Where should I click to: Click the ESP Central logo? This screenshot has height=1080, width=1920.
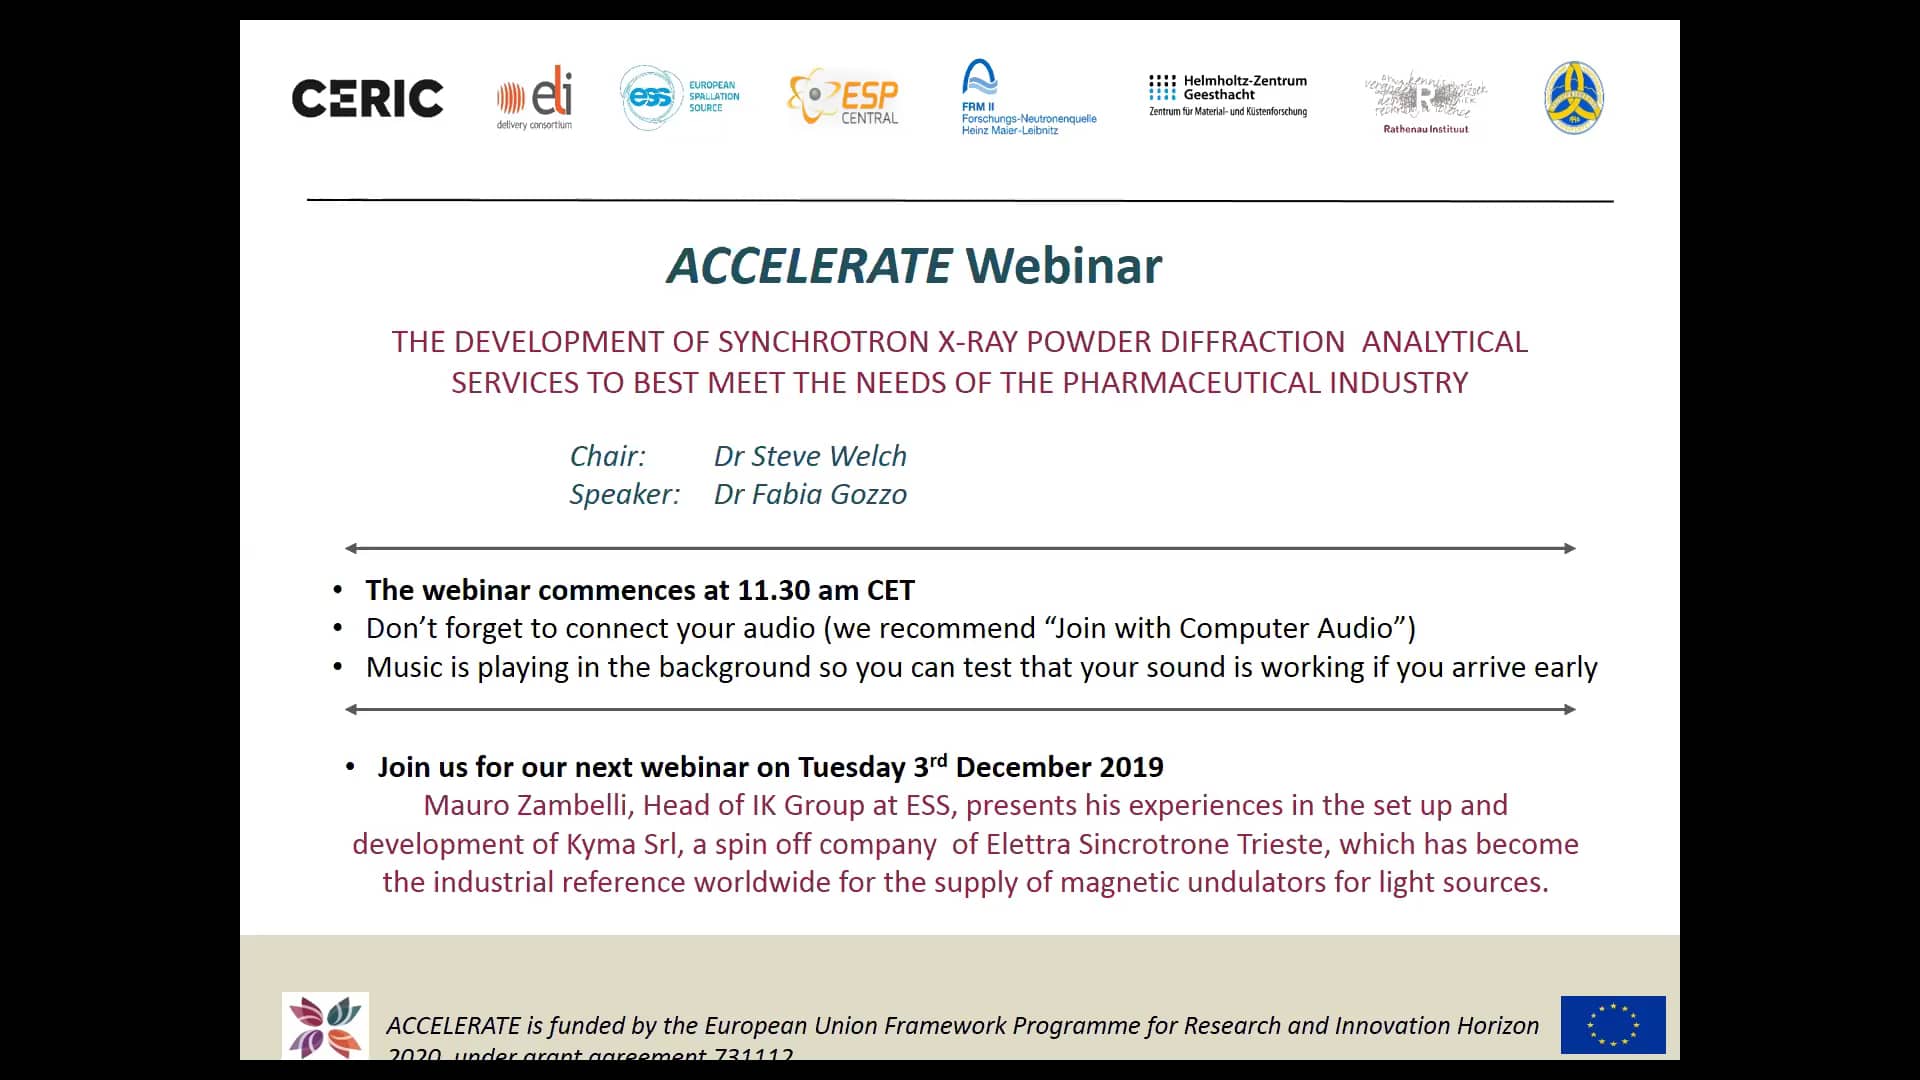(x=843, y=97)
